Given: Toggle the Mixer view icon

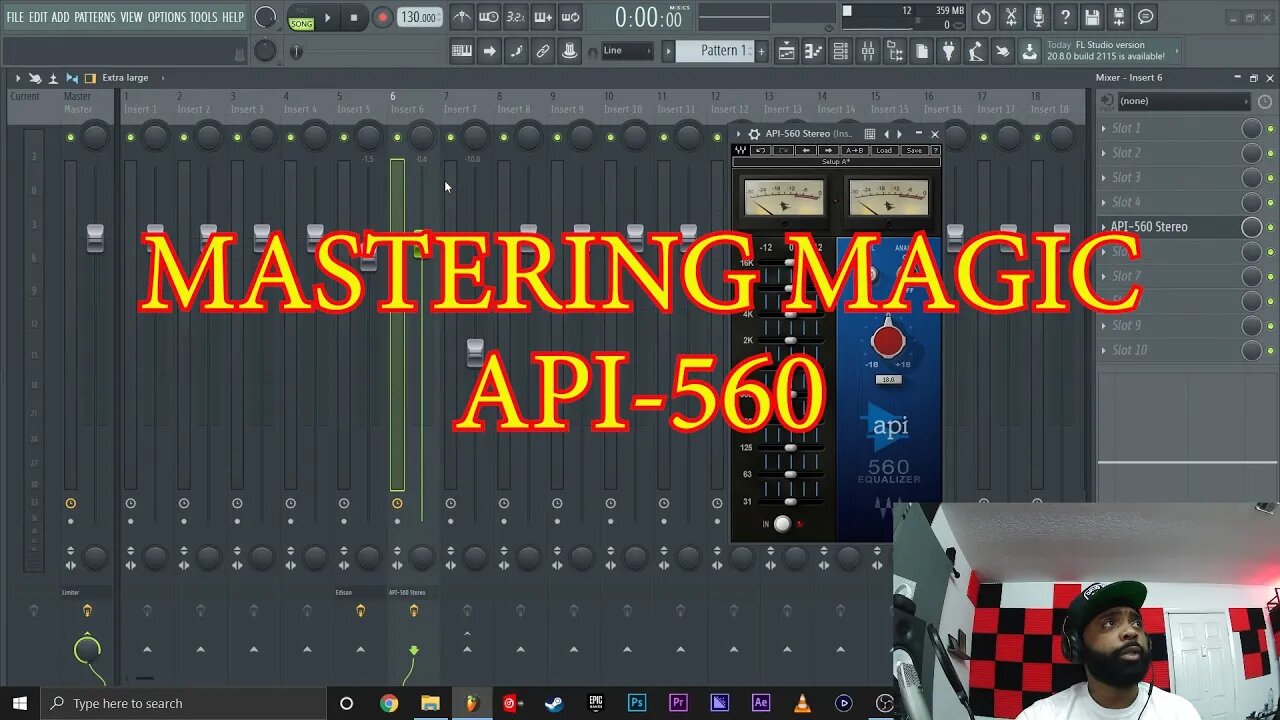Looking at the screenshot, I should pyautogui.click(x=868, y=51).
